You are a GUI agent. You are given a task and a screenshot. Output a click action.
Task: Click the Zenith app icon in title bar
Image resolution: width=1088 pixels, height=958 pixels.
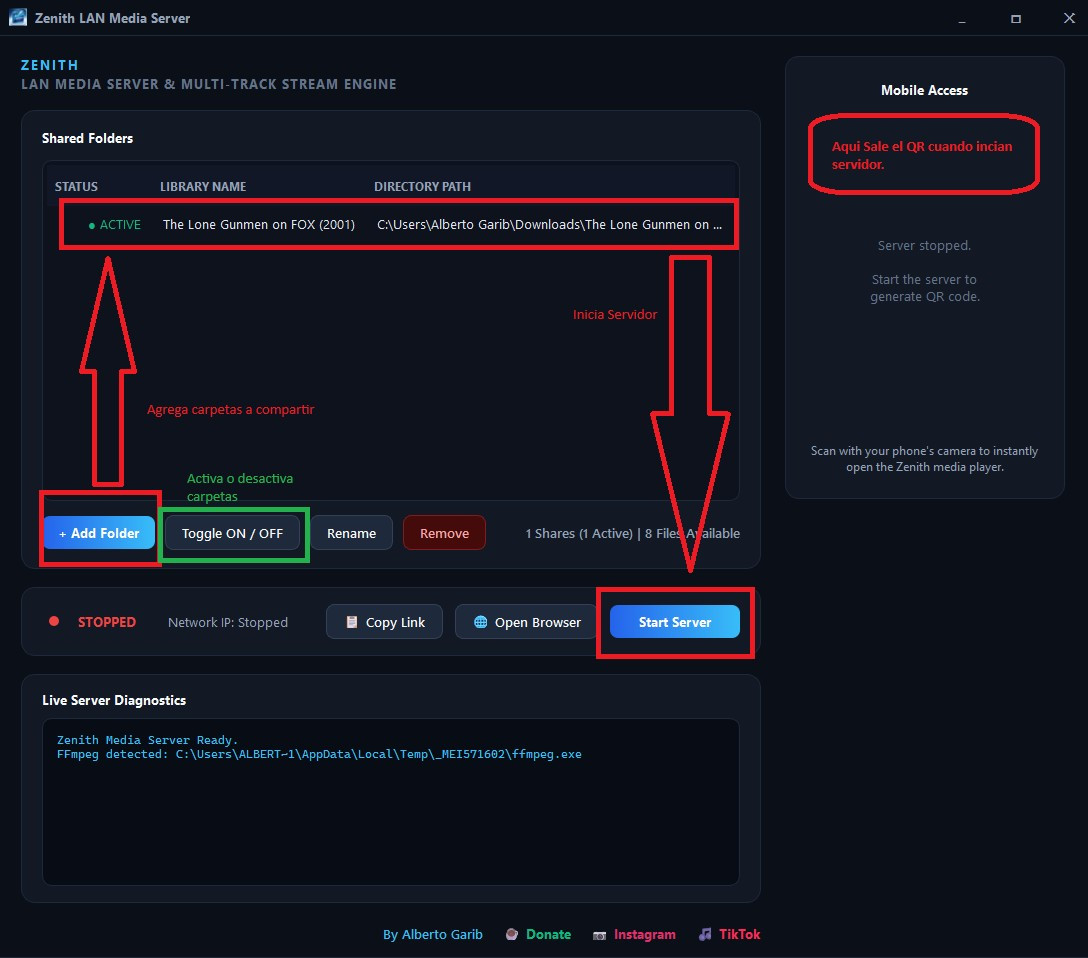[17, 17]
